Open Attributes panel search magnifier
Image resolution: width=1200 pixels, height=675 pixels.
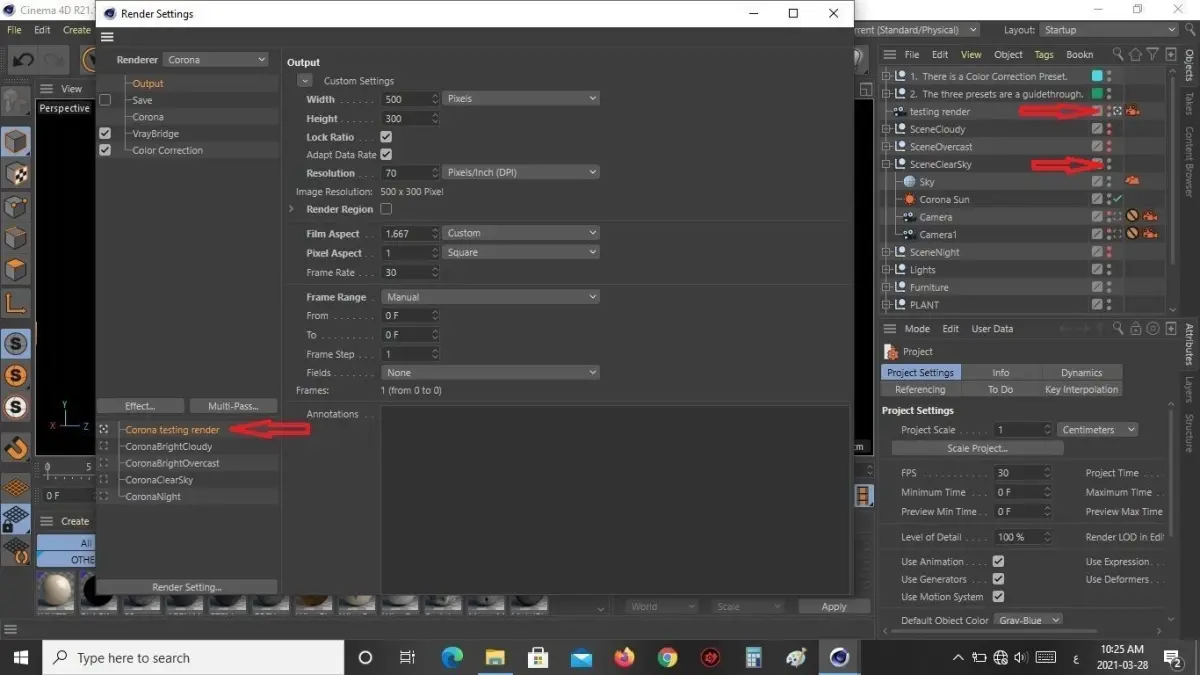tap(1118, 328)
